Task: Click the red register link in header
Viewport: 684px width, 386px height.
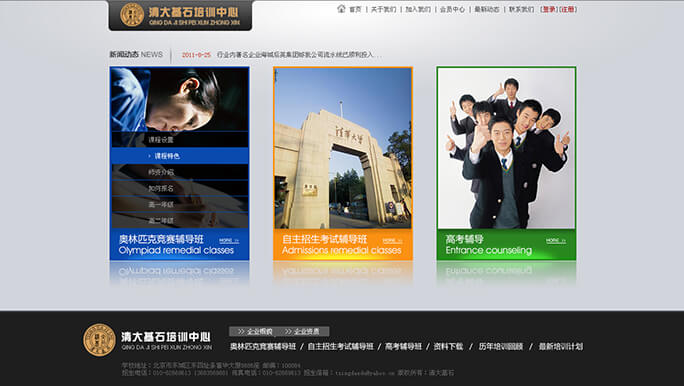Action: pos(568,9)
